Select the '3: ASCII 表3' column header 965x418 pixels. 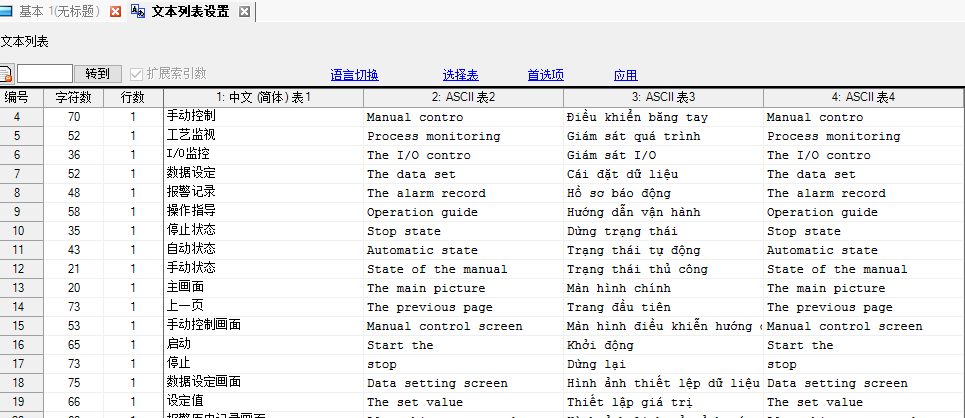pyautogui.click(x=662, y=97)
